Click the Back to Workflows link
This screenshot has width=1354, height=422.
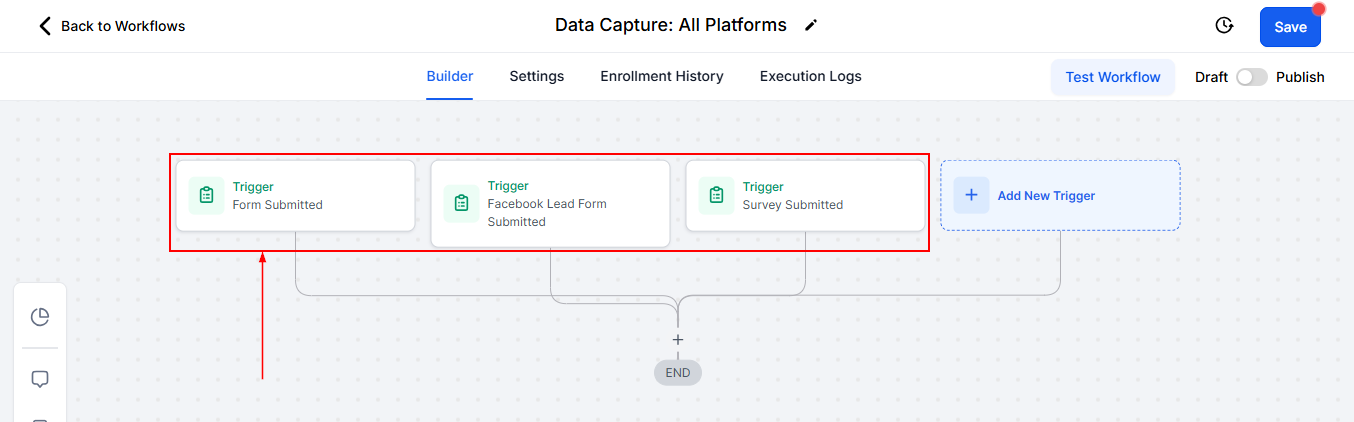123,26
